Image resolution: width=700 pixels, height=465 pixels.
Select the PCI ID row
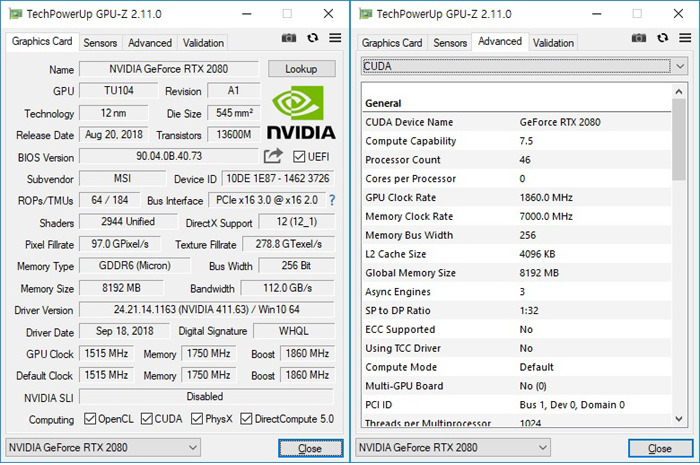coord(516,405)
